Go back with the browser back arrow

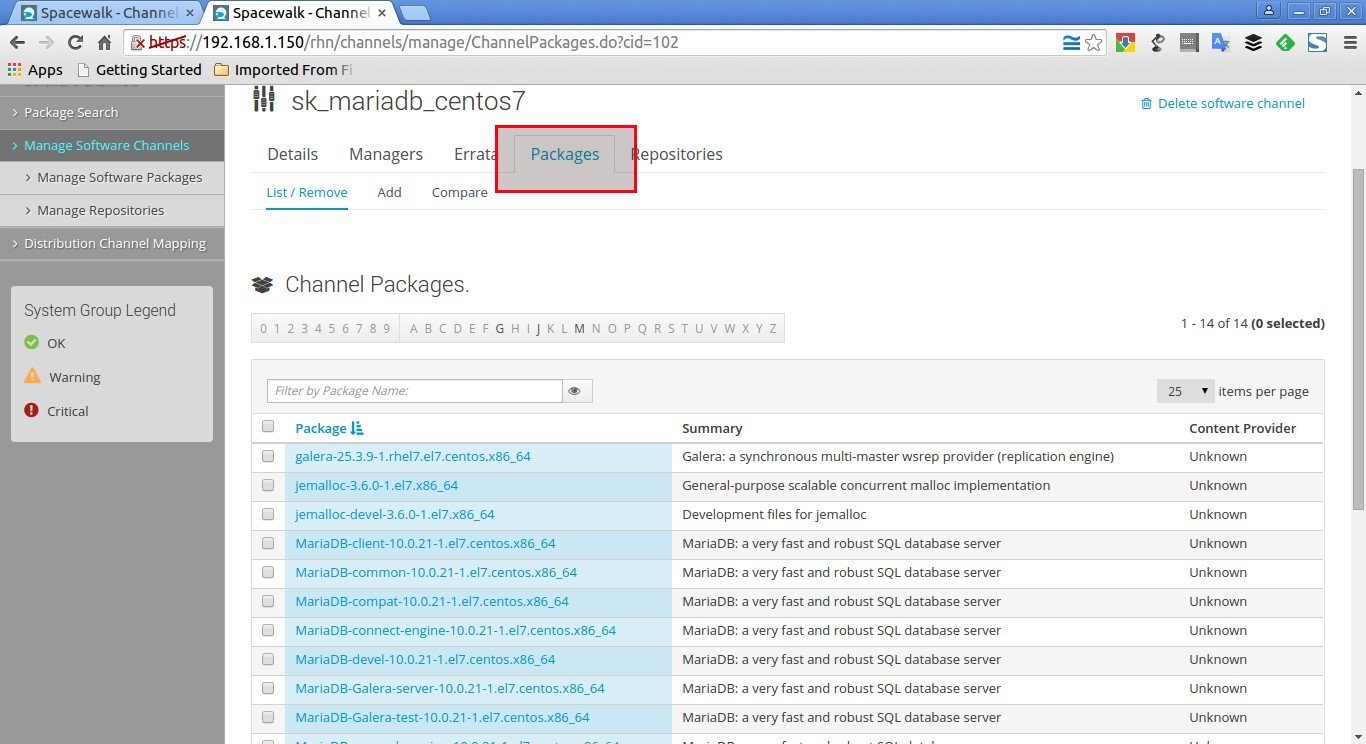pos(17,43)
